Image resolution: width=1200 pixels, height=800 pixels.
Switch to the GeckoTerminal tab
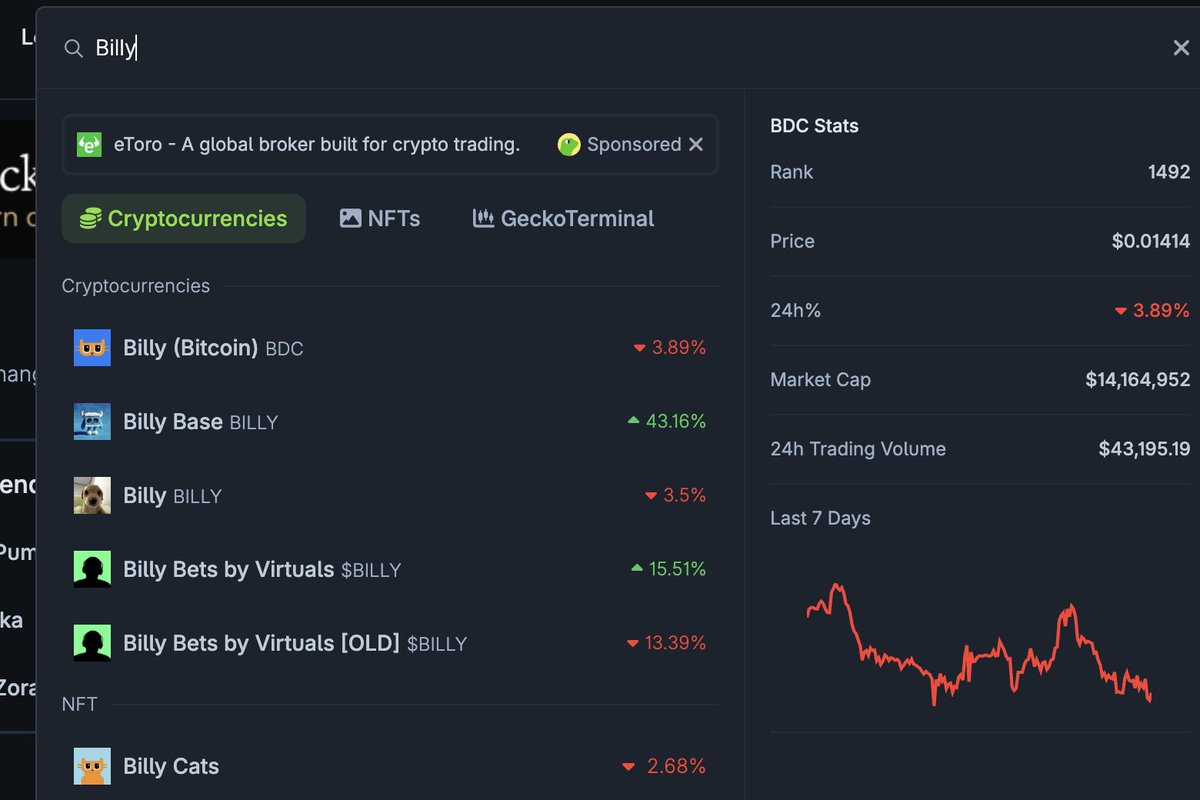(564, 218)
